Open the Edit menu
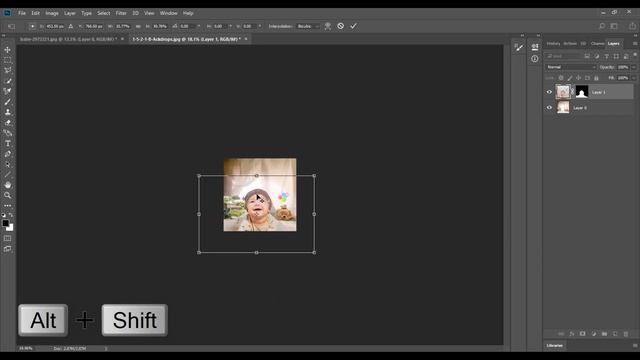This screenshot has height=360, width=640. coord(36,13)
